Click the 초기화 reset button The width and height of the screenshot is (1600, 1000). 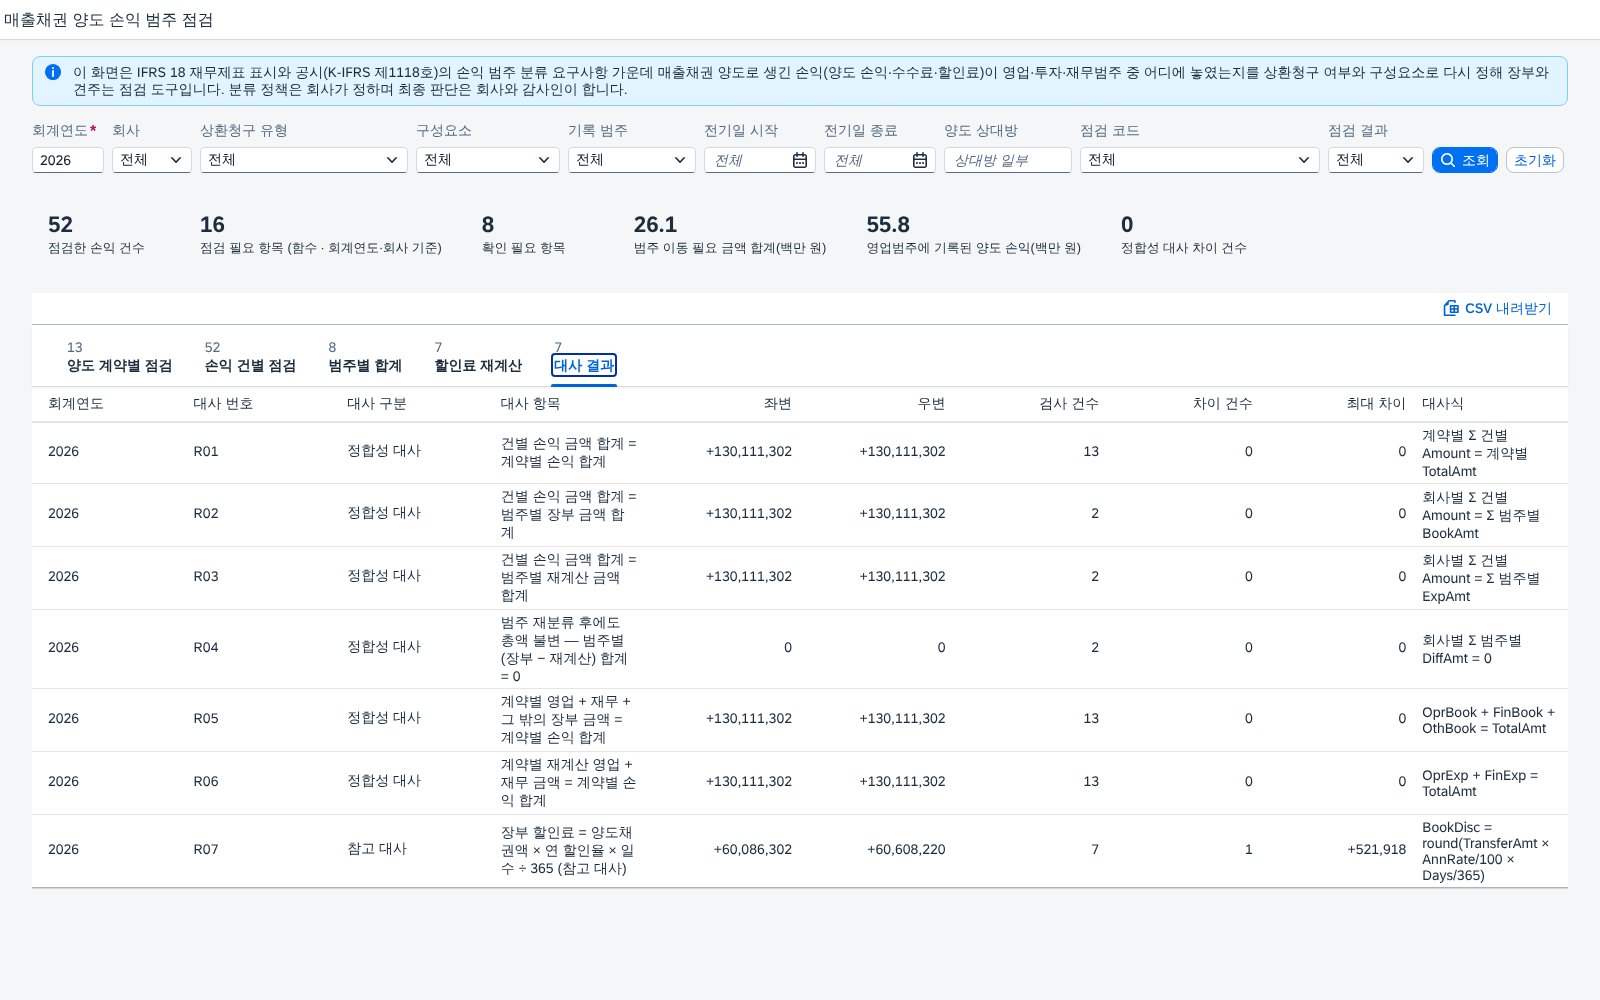pos(1534,160)
